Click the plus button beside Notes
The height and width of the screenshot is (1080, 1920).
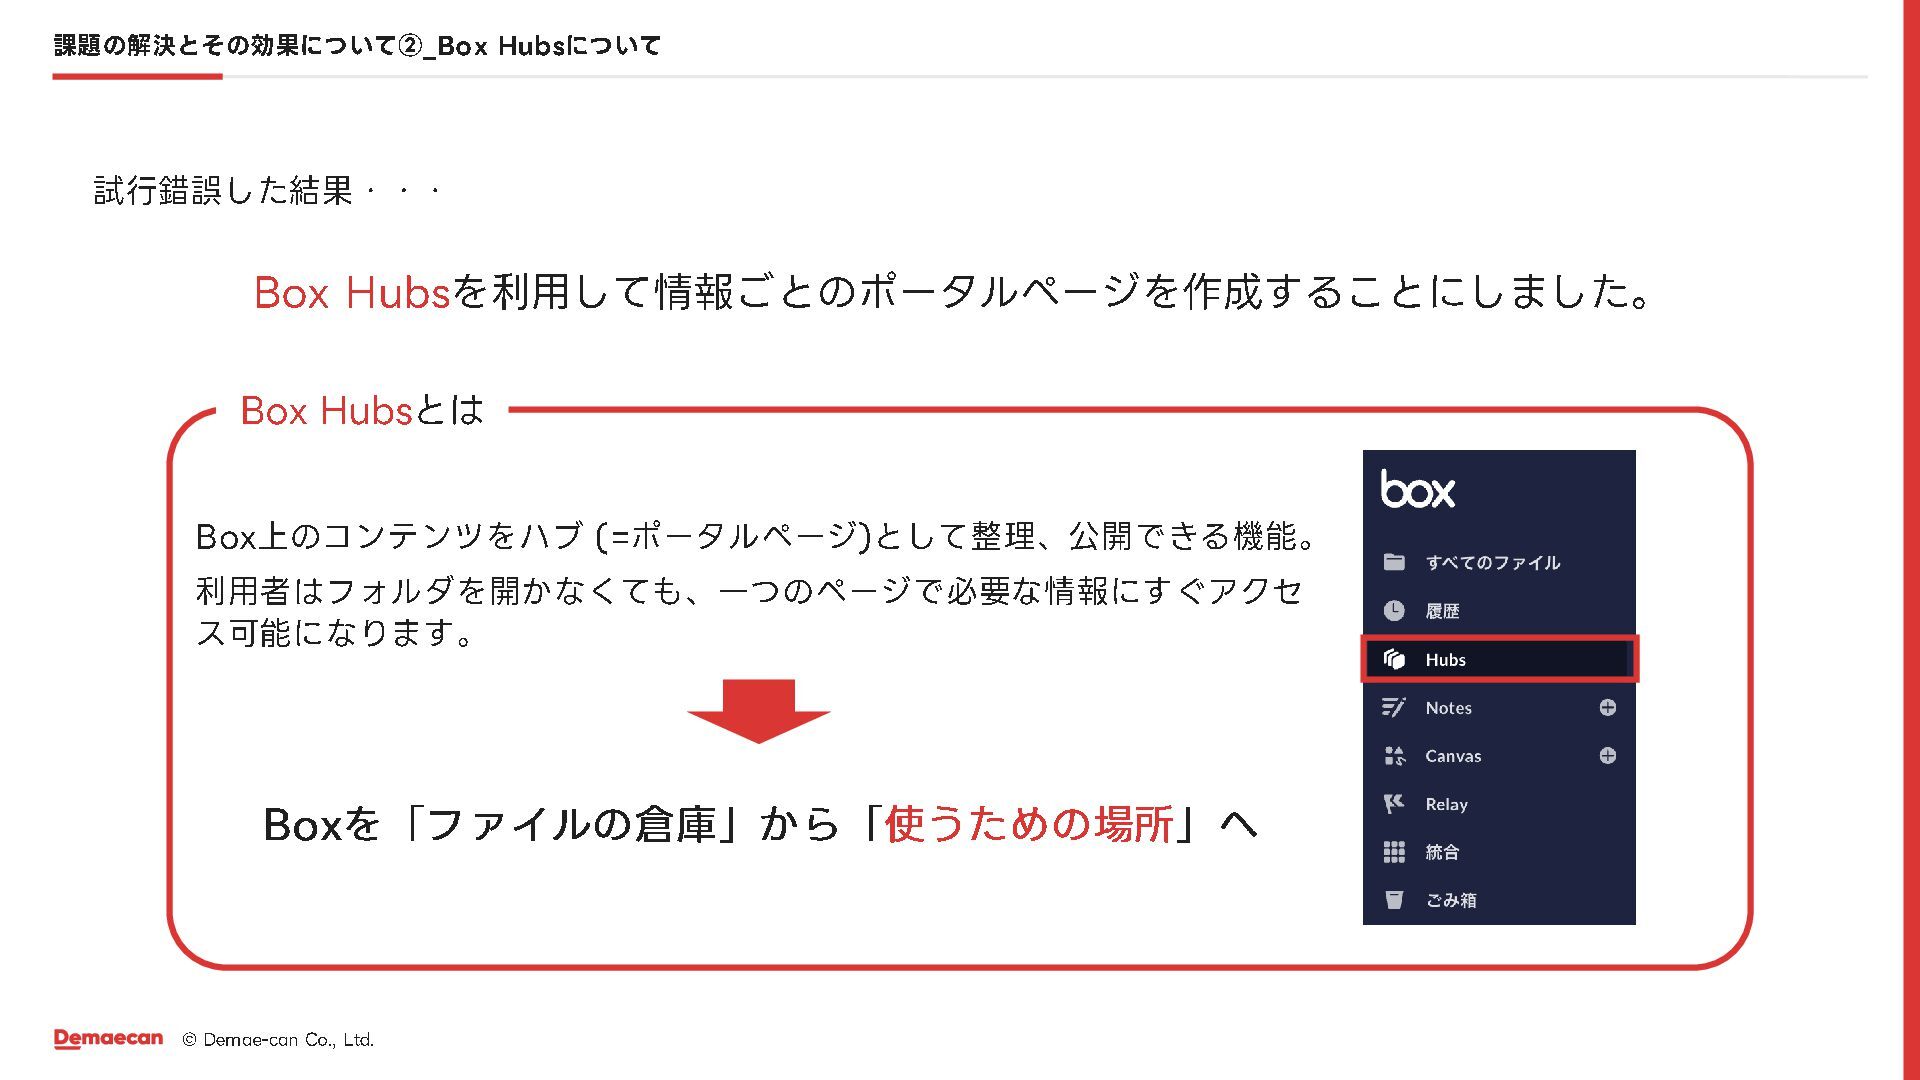(x=1607, y=708)
